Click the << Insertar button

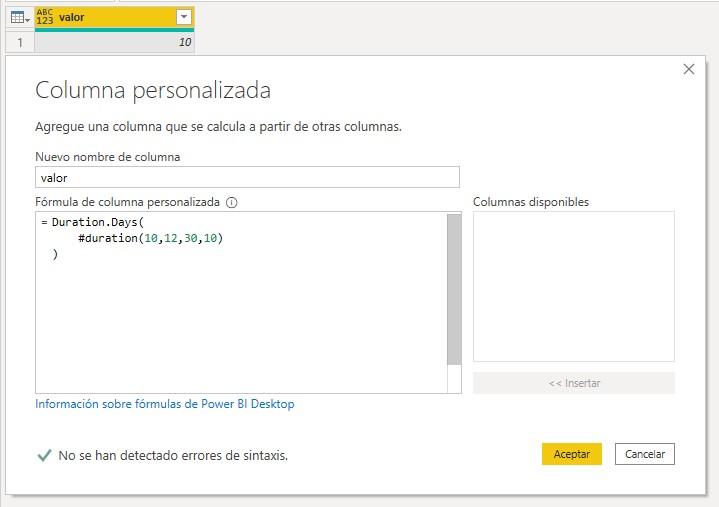pos(574,383)
